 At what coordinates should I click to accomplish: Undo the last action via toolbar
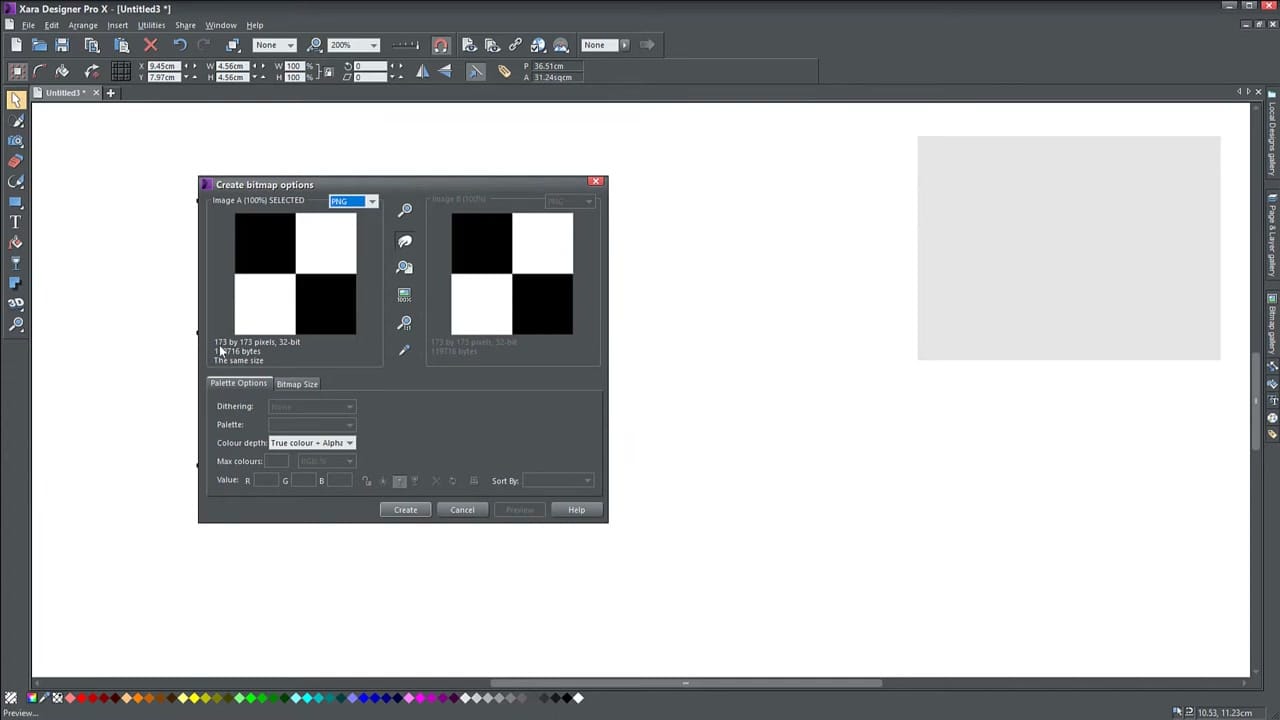[179, 44]
